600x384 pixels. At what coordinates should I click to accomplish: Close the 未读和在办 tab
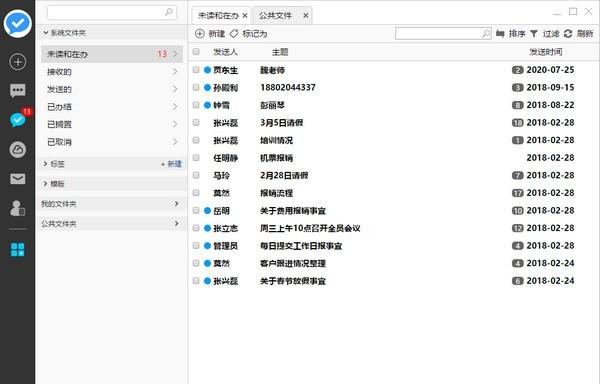245,16
